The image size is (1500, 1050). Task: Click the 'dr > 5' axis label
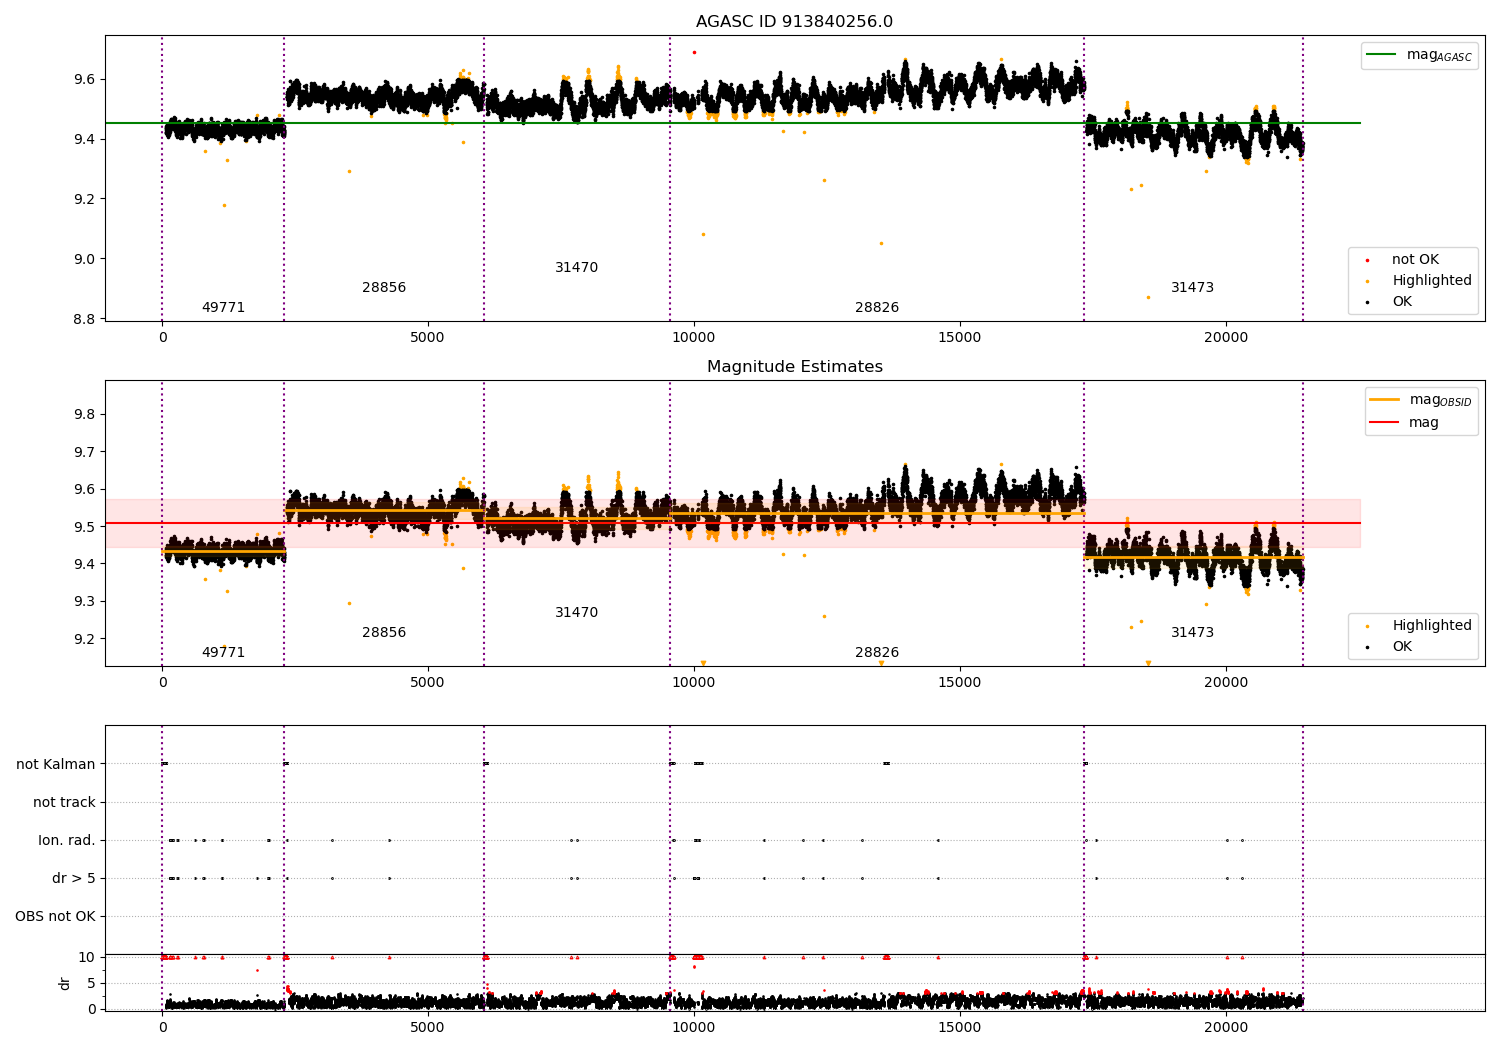(74, 879)
